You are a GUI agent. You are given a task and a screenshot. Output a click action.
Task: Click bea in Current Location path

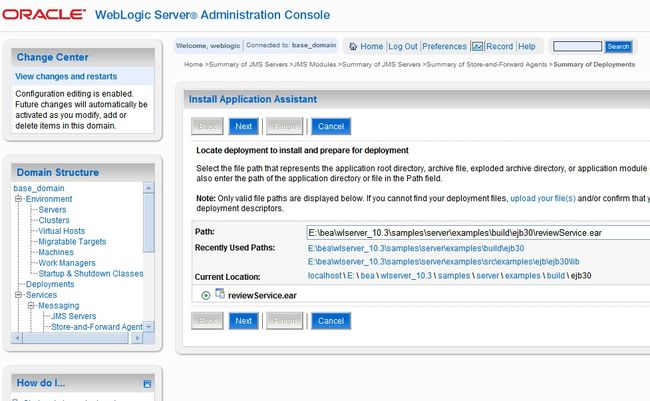(x=367, y=276)
